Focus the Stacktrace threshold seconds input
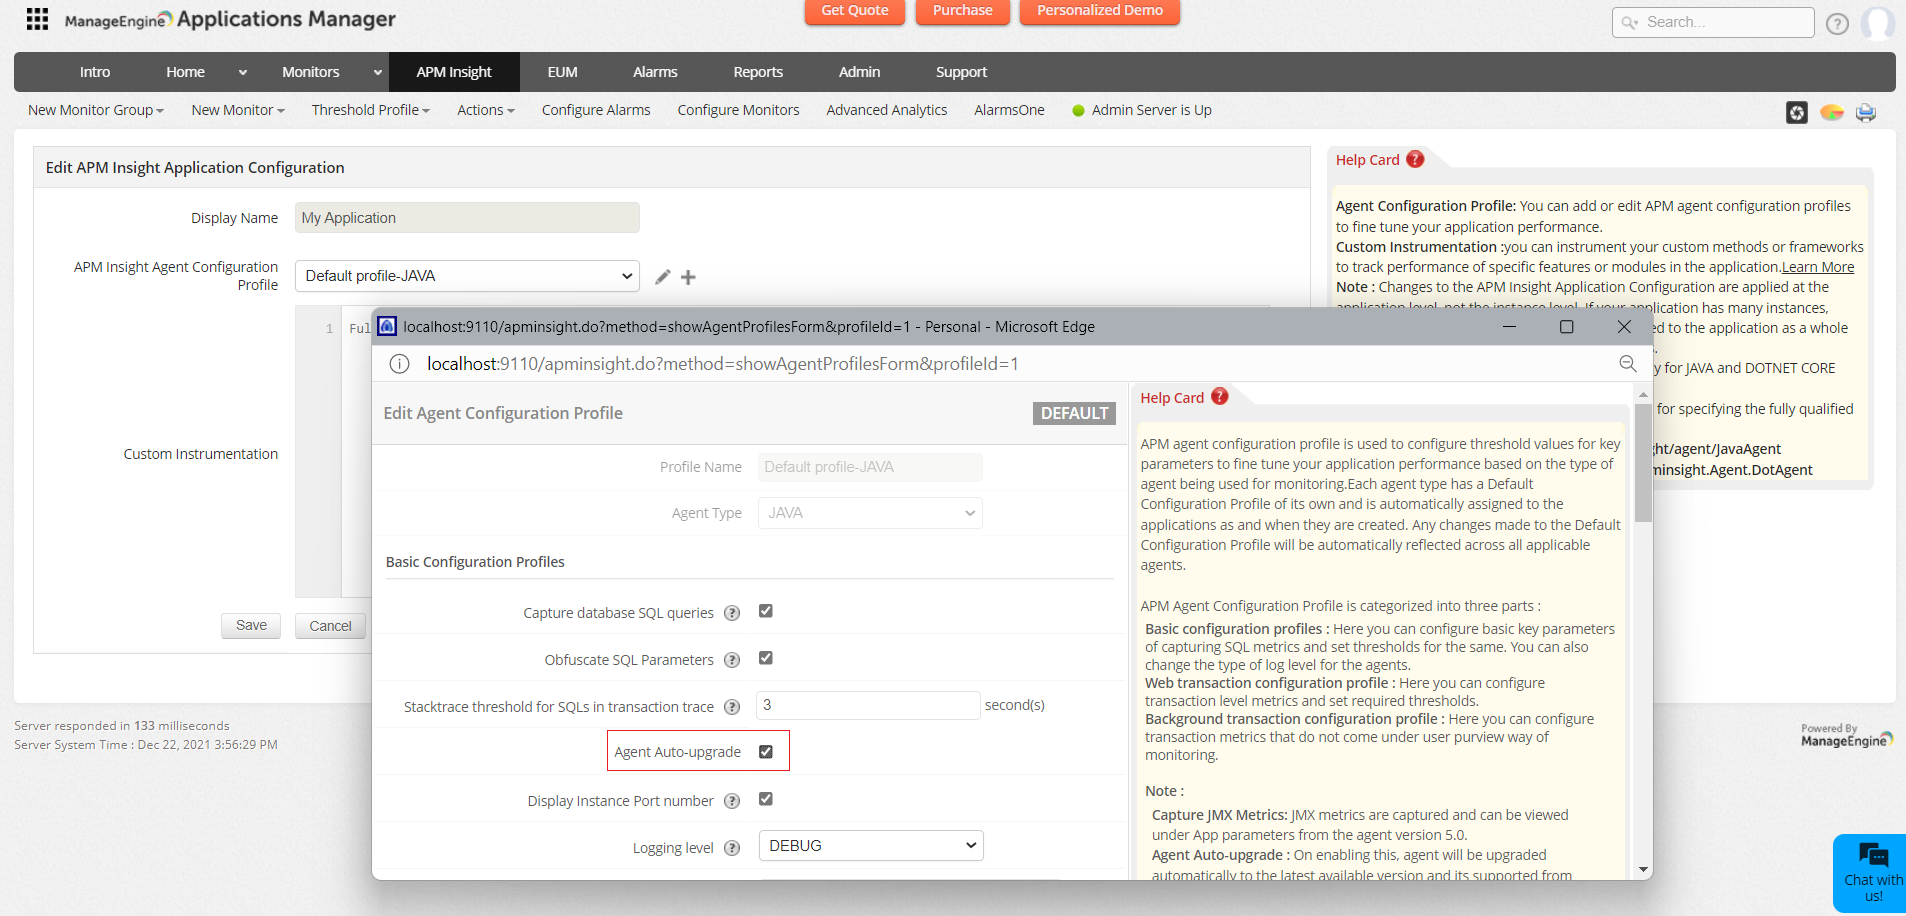The image size is (1906, 916). pos(868,705)
